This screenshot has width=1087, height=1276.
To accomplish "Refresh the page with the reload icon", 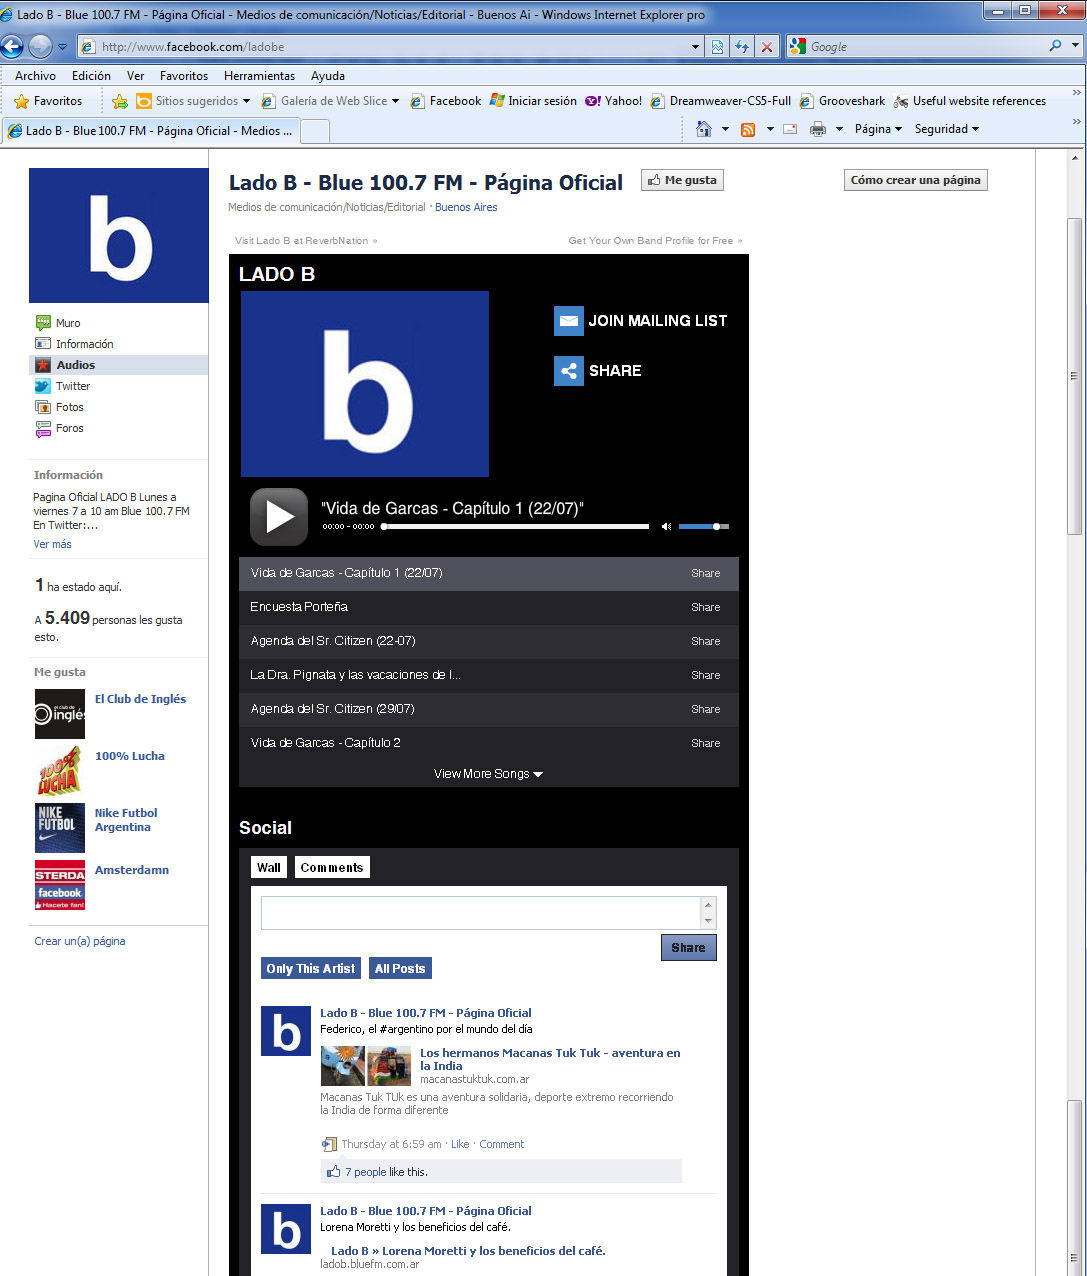I will pyautogui.click(x=742, y=47).
